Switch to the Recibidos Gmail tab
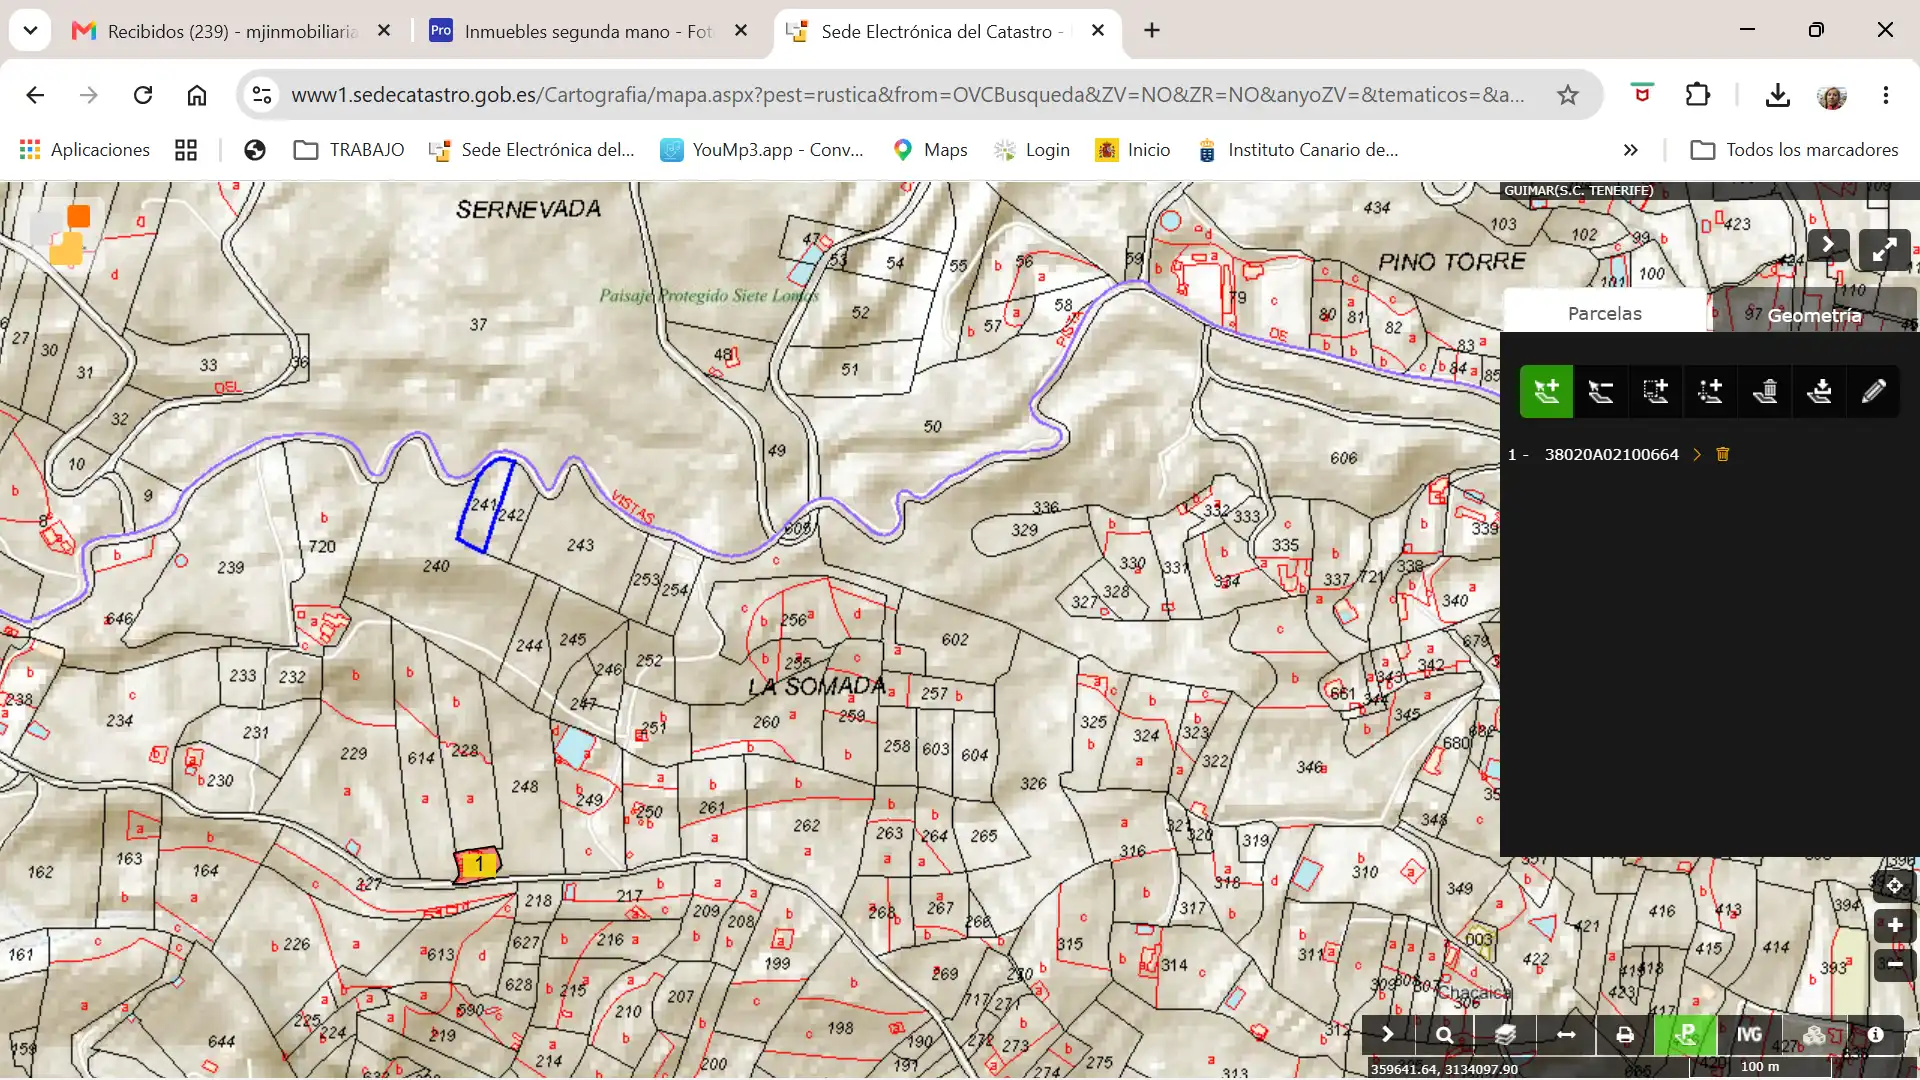Image resolution: width=1920 pixels, height=1080 pixels. tap(232, 31)
